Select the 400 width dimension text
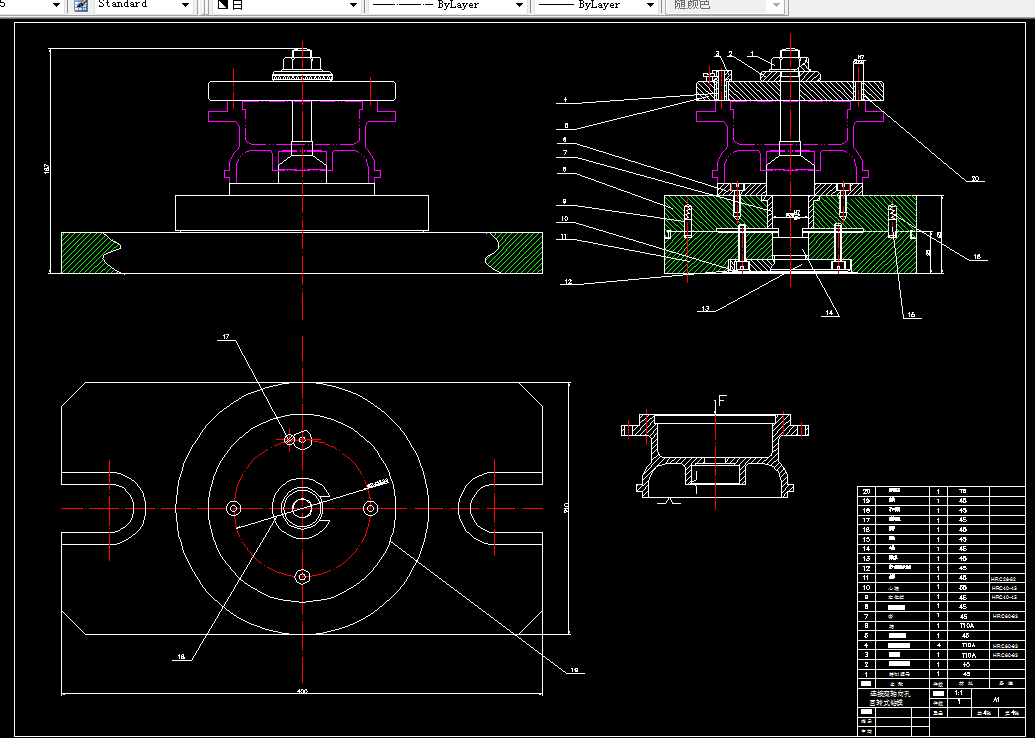 [x=302, y=692]
